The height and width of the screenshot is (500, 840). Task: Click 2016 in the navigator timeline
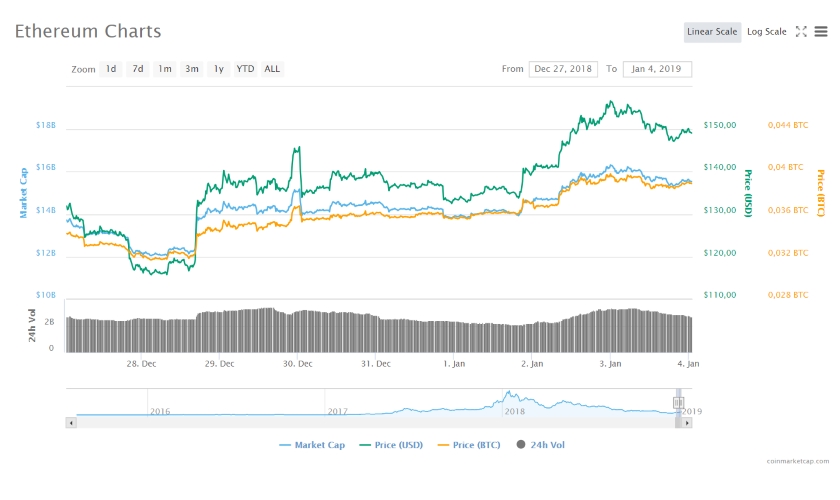160,412
